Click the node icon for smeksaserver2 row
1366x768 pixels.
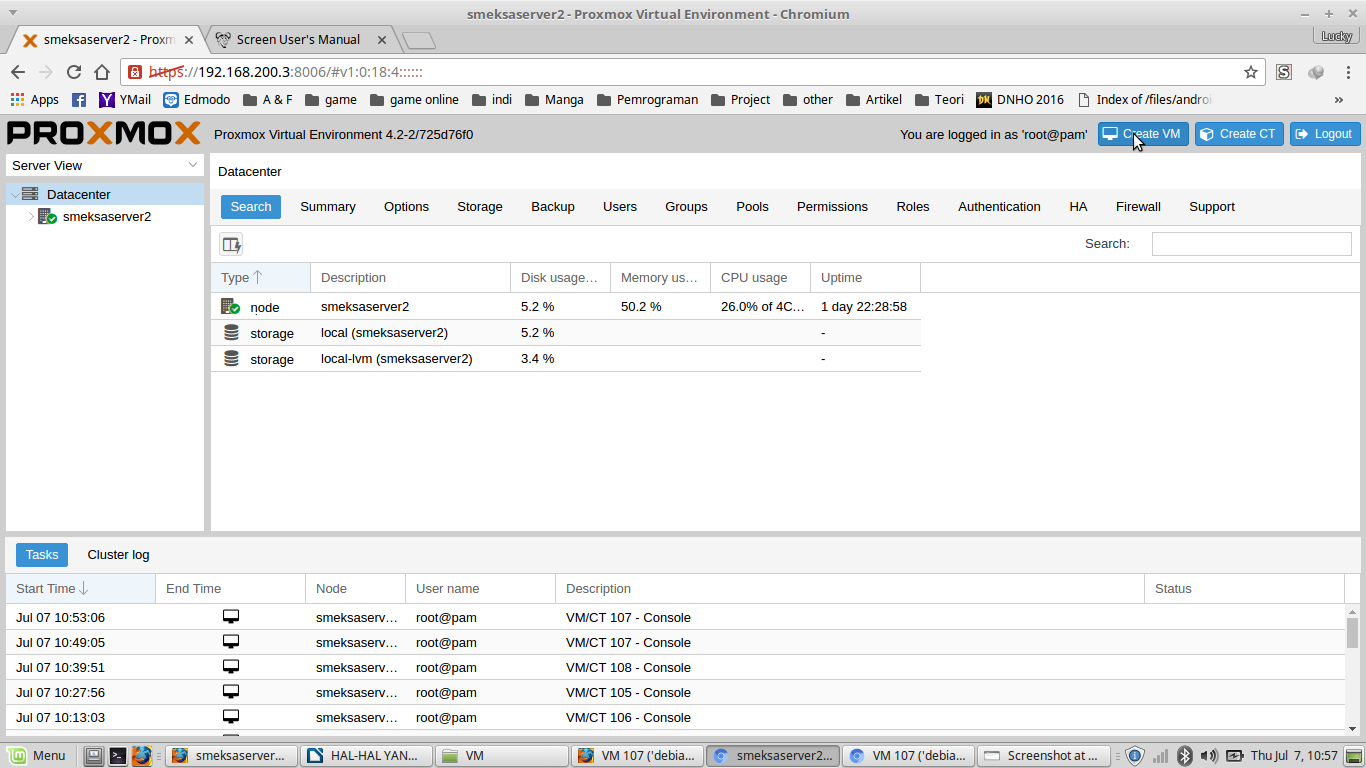pyautogui.click(x=231, y=307)
